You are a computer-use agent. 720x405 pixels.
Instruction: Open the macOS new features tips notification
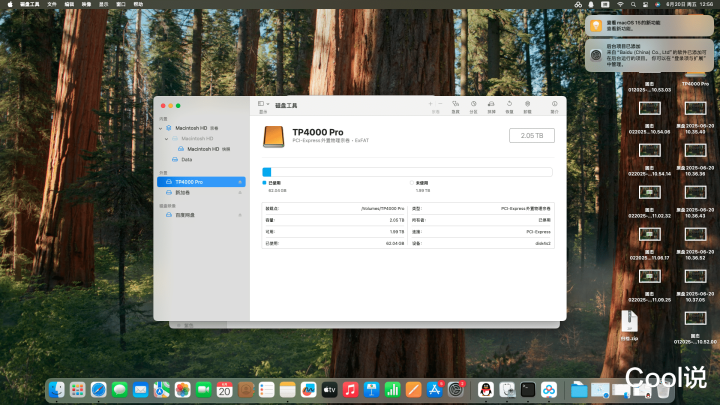coord(649,25)
